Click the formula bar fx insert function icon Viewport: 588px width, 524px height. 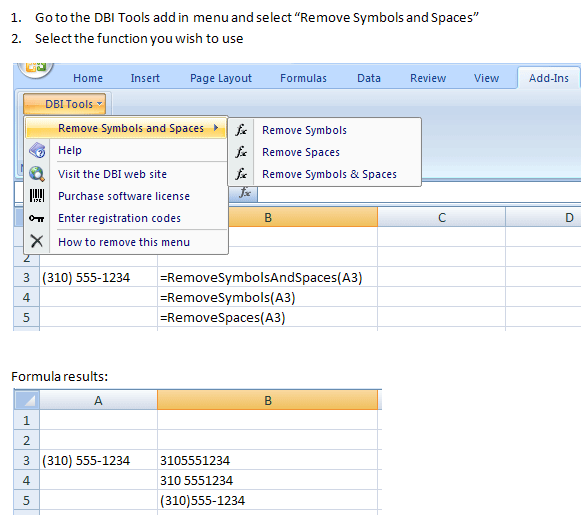(244, 193)
